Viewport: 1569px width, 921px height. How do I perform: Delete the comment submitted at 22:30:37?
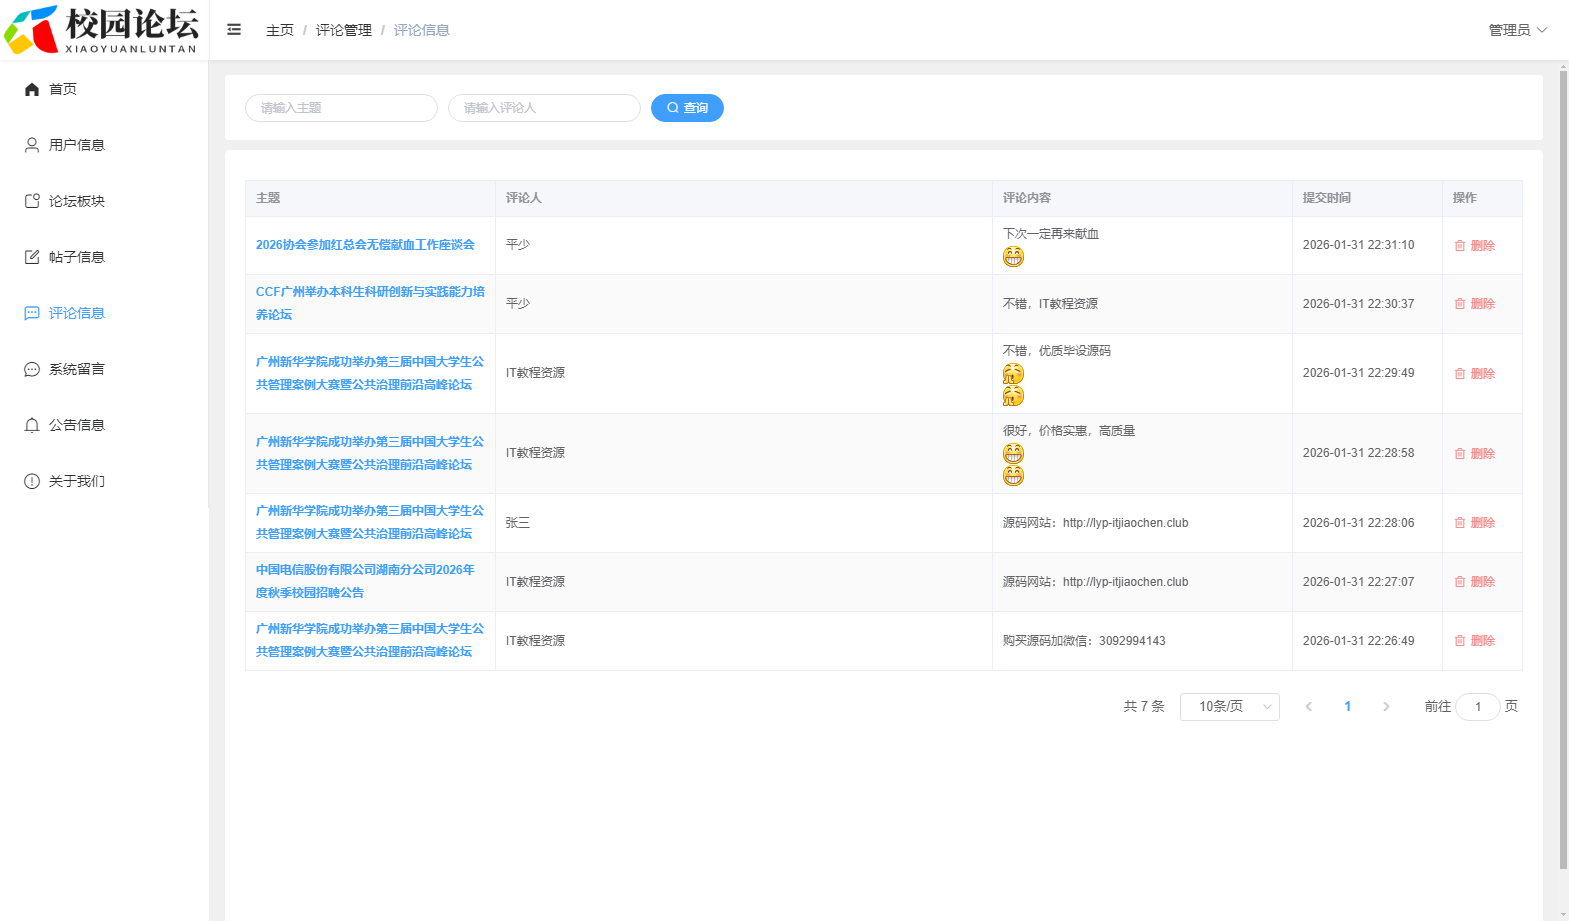pyautogui.click(x=1475, y=304)
